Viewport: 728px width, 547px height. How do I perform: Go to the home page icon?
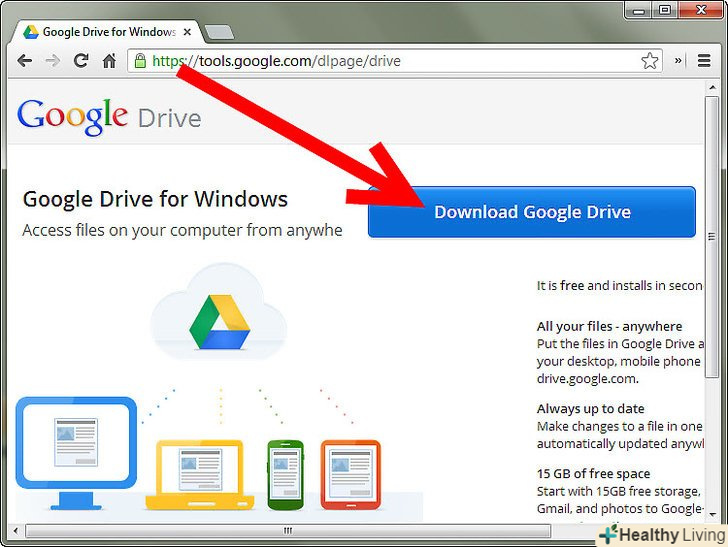[109, 60]
